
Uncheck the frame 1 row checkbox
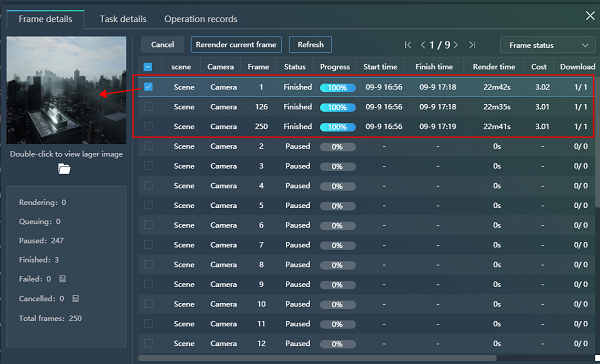[x=148, y=87]
